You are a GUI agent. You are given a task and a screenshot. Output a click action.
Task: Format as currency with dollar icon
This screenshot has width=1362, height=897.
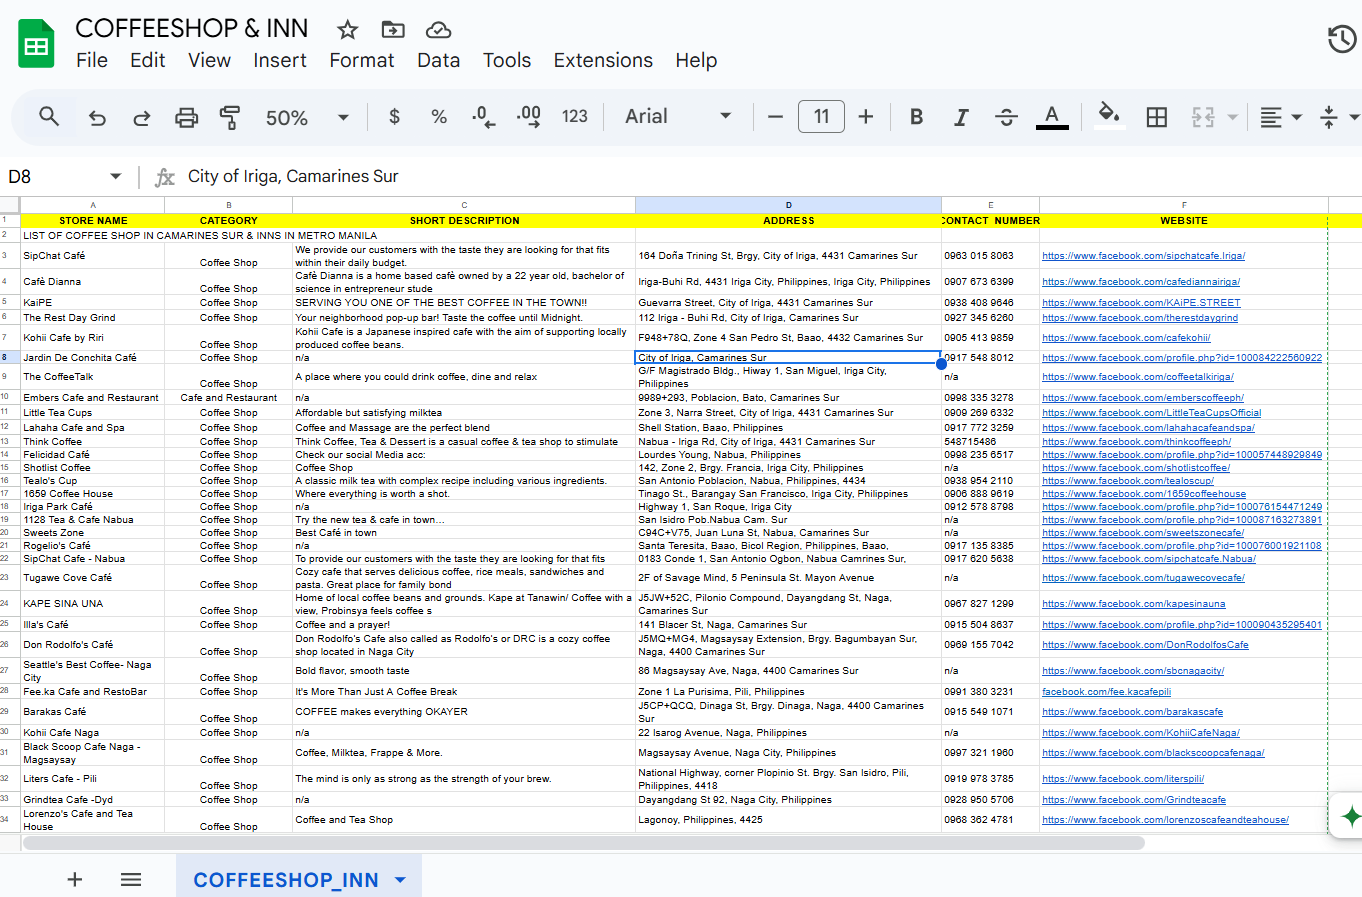[394, 116]
